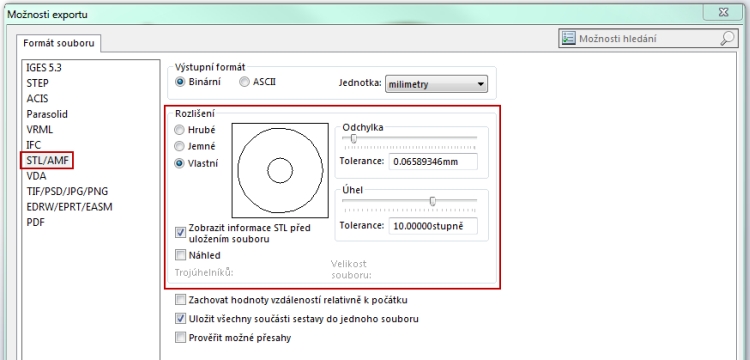Select IGES 5.3 in the format list

[44, 67]
